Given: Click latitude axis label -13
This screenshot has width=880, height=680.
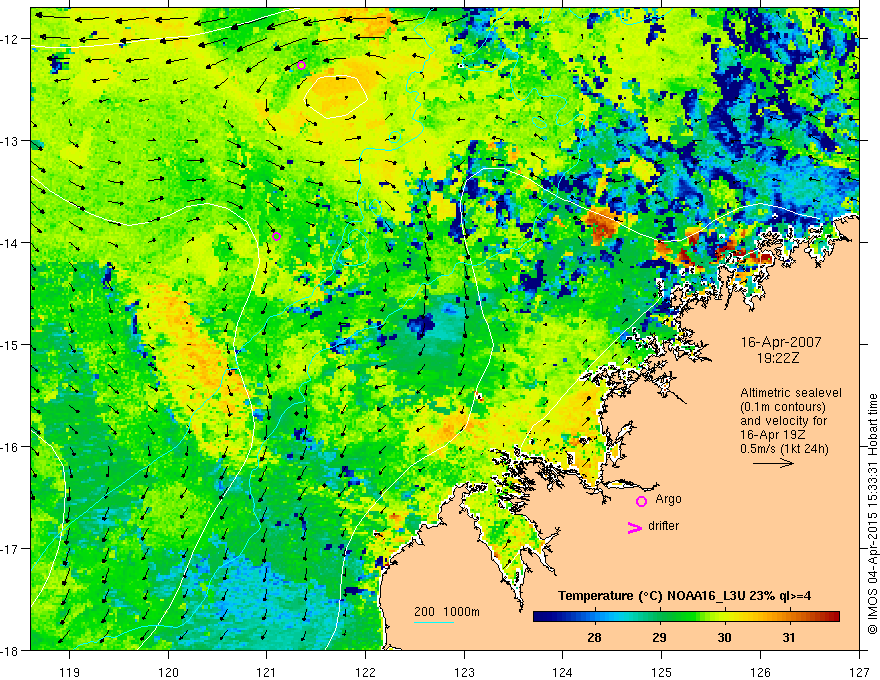Looking at the screenshot, I should 11,141.
